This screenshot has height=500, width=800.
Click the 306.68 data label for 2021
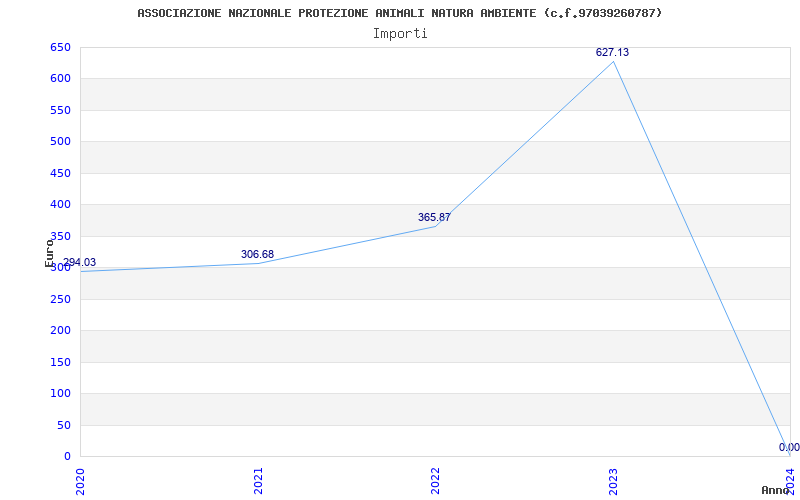pos(257,254)
